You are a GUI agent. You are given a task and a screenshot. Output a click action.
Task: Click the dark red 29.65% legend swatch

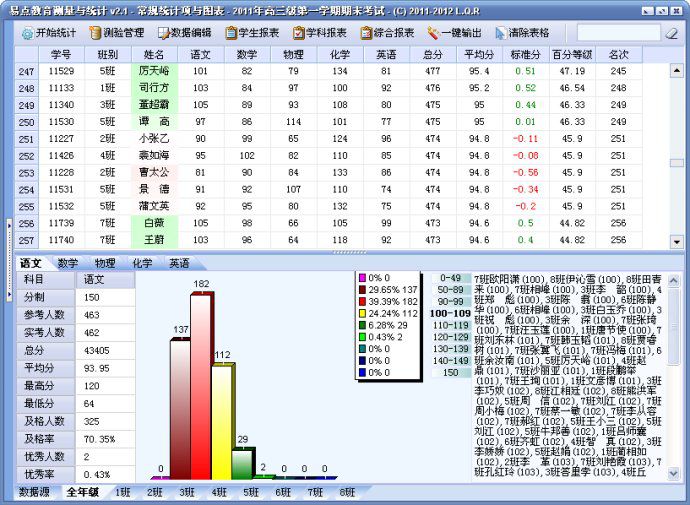[x=362, y=290]
